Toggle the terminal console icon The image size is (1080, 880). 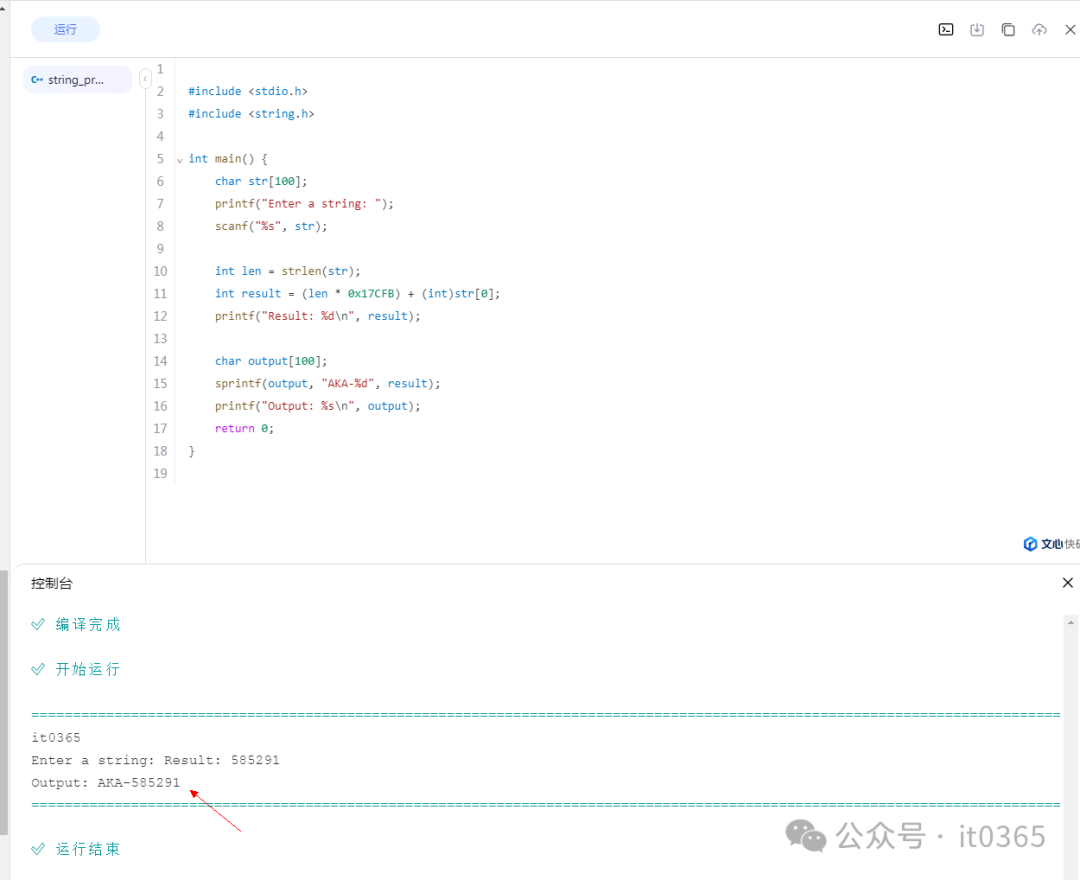(x=945, y=30)
